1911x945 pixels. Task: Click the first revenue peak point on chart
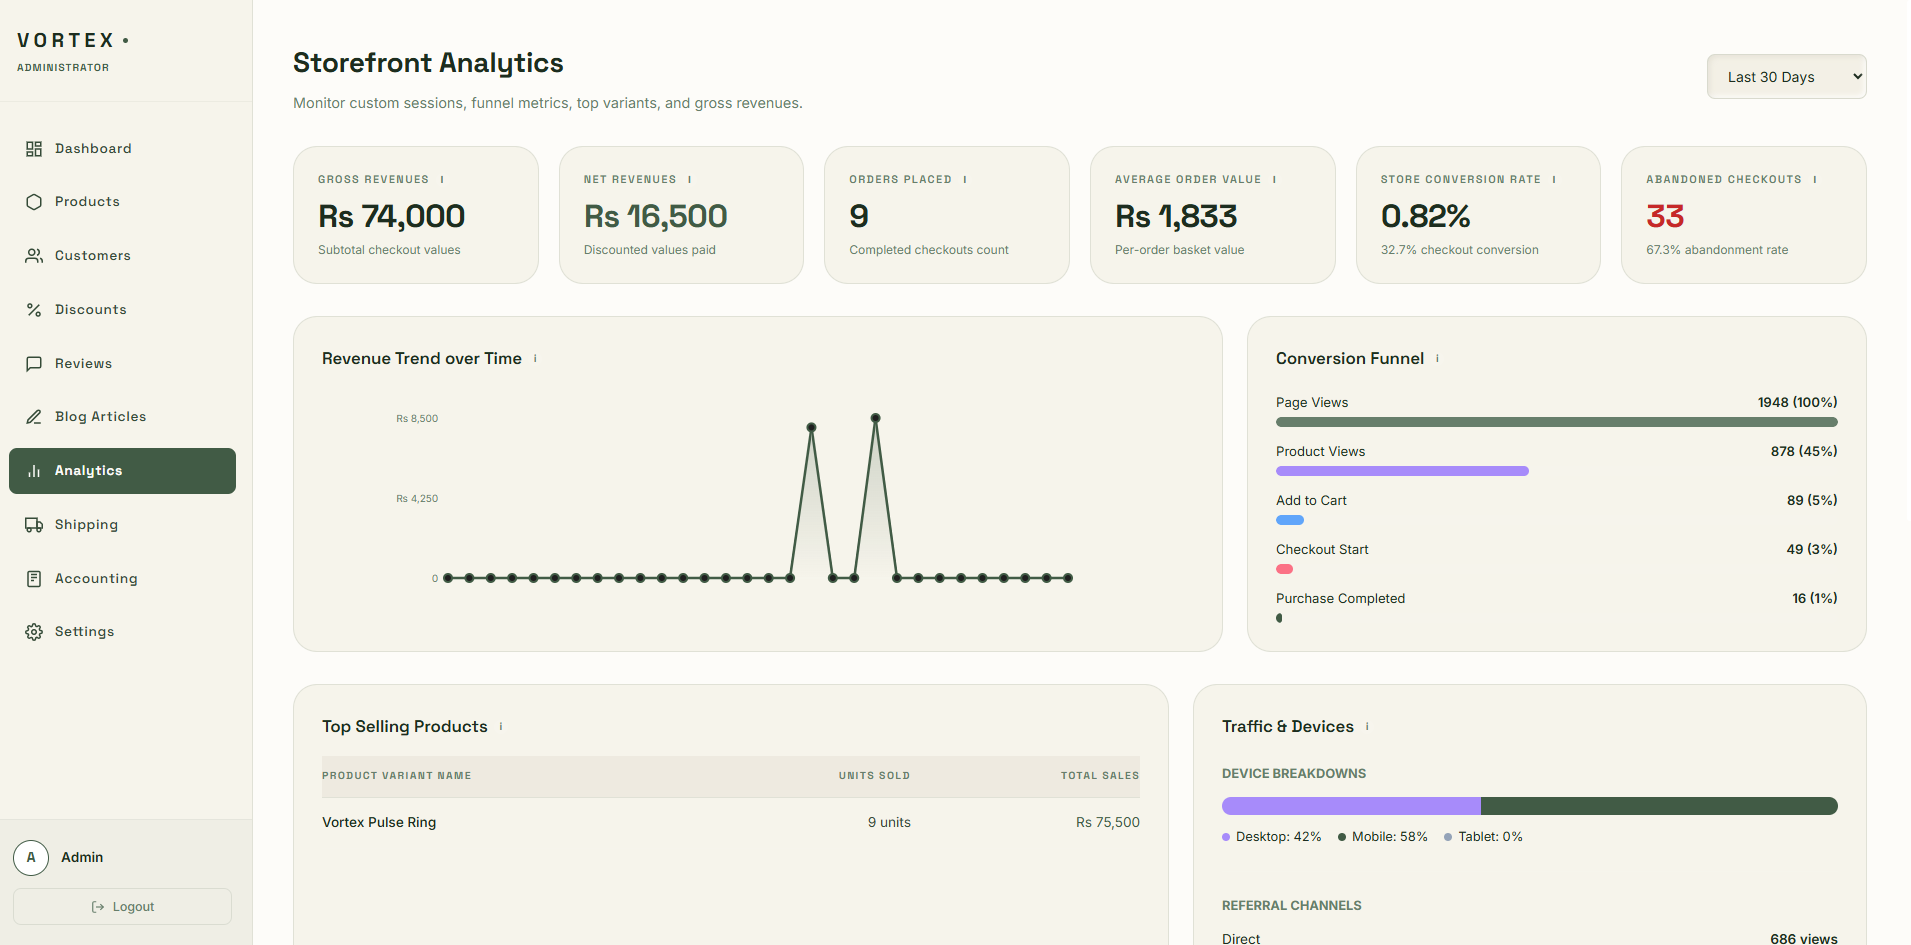(811, 427)
